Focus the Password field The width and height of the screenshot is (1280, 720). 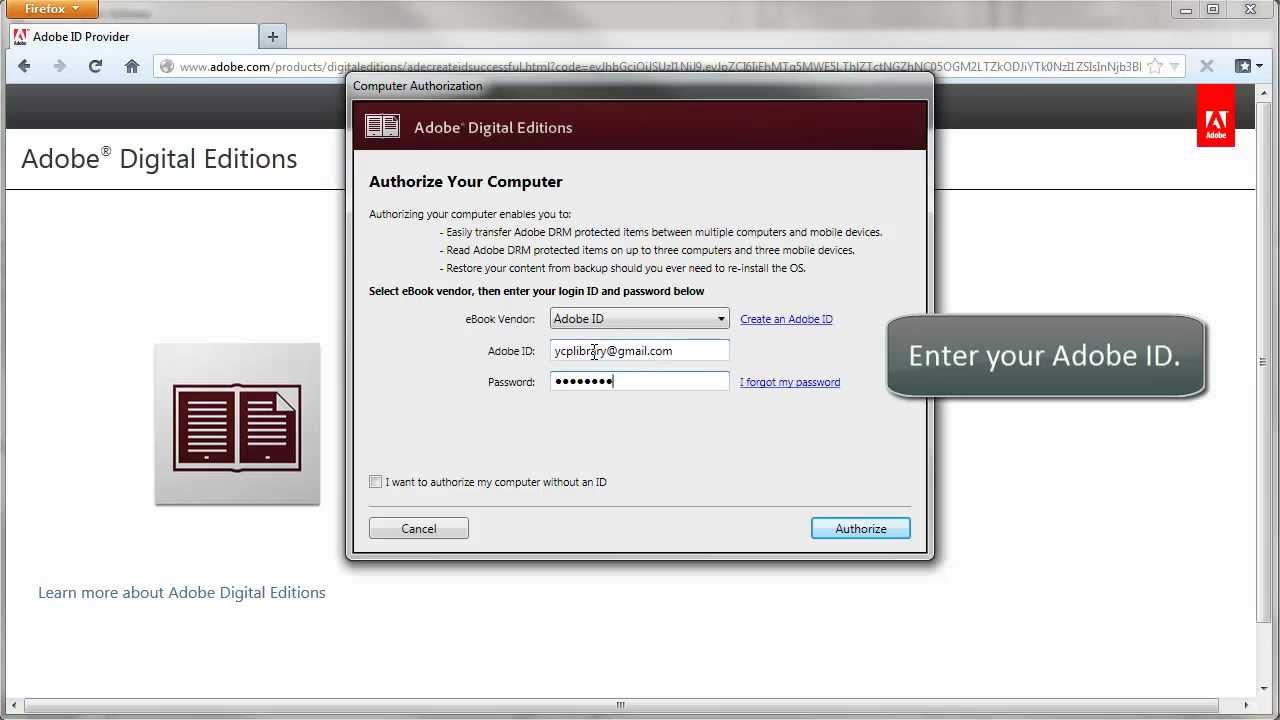(x=640, y=381)
